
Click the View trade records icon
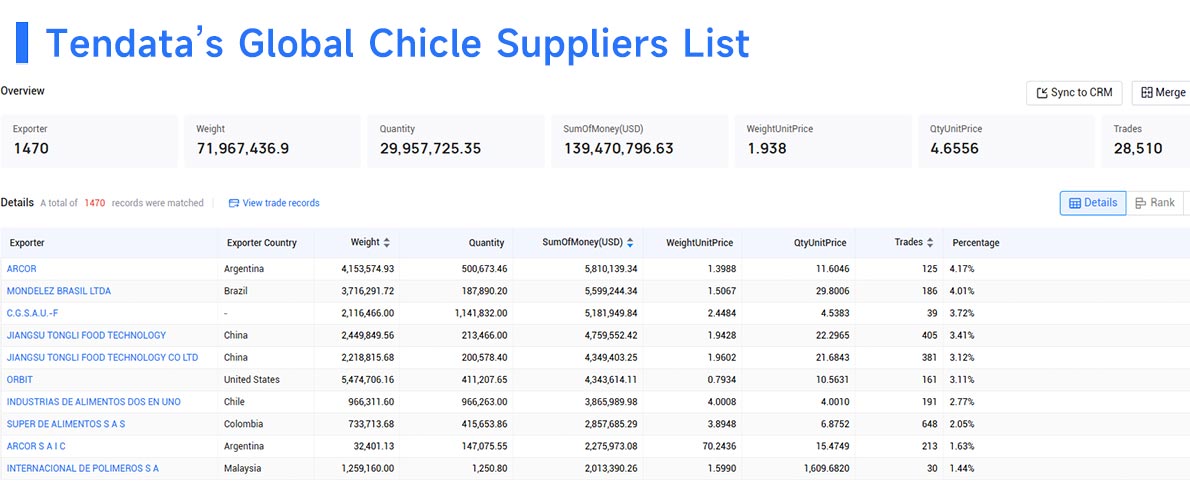(234, 203)
